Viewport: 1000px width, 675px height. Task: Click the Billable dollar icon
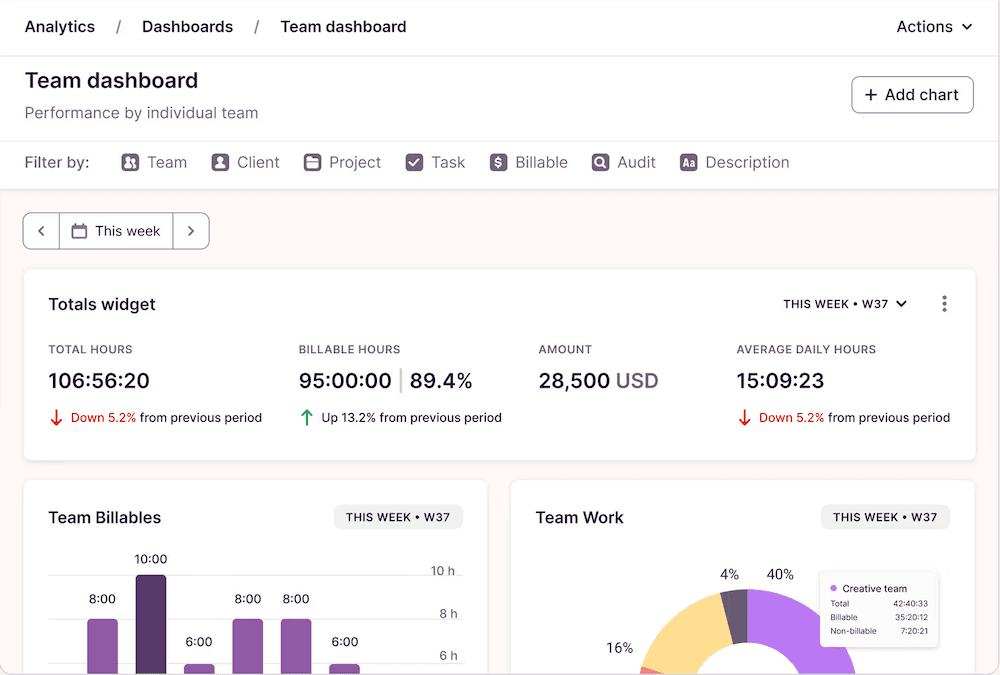point(498,162)
